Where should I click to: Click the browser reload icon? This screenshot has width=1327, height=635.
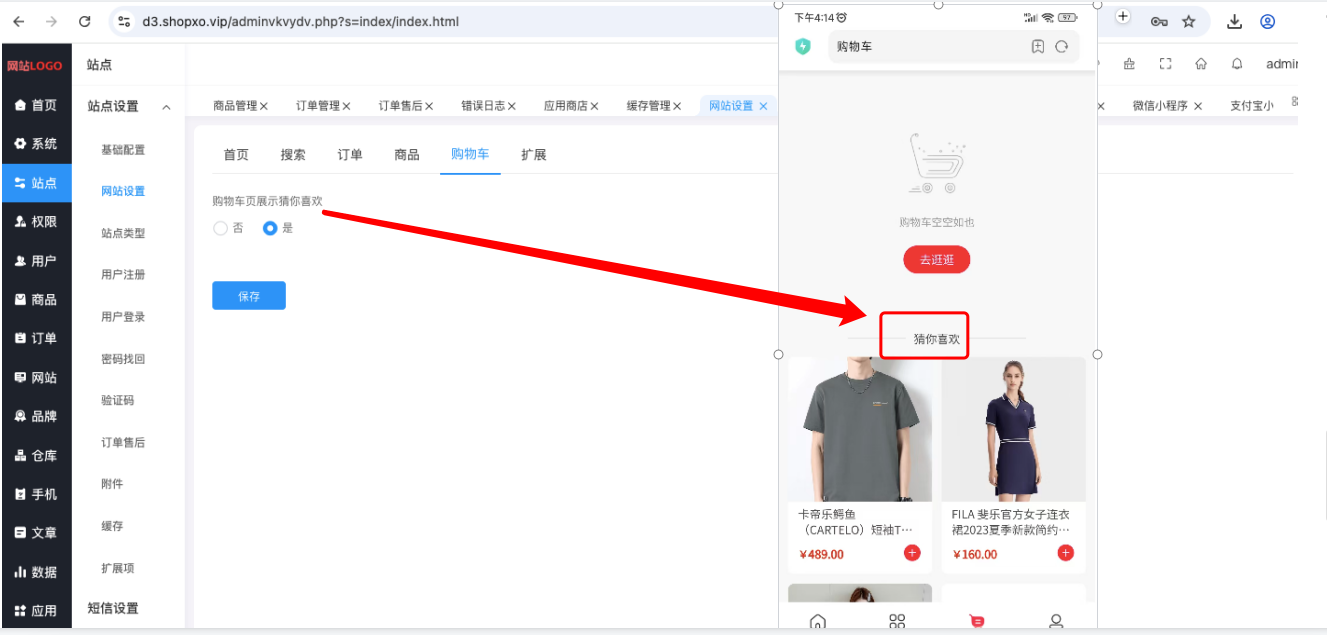[85, 21]
